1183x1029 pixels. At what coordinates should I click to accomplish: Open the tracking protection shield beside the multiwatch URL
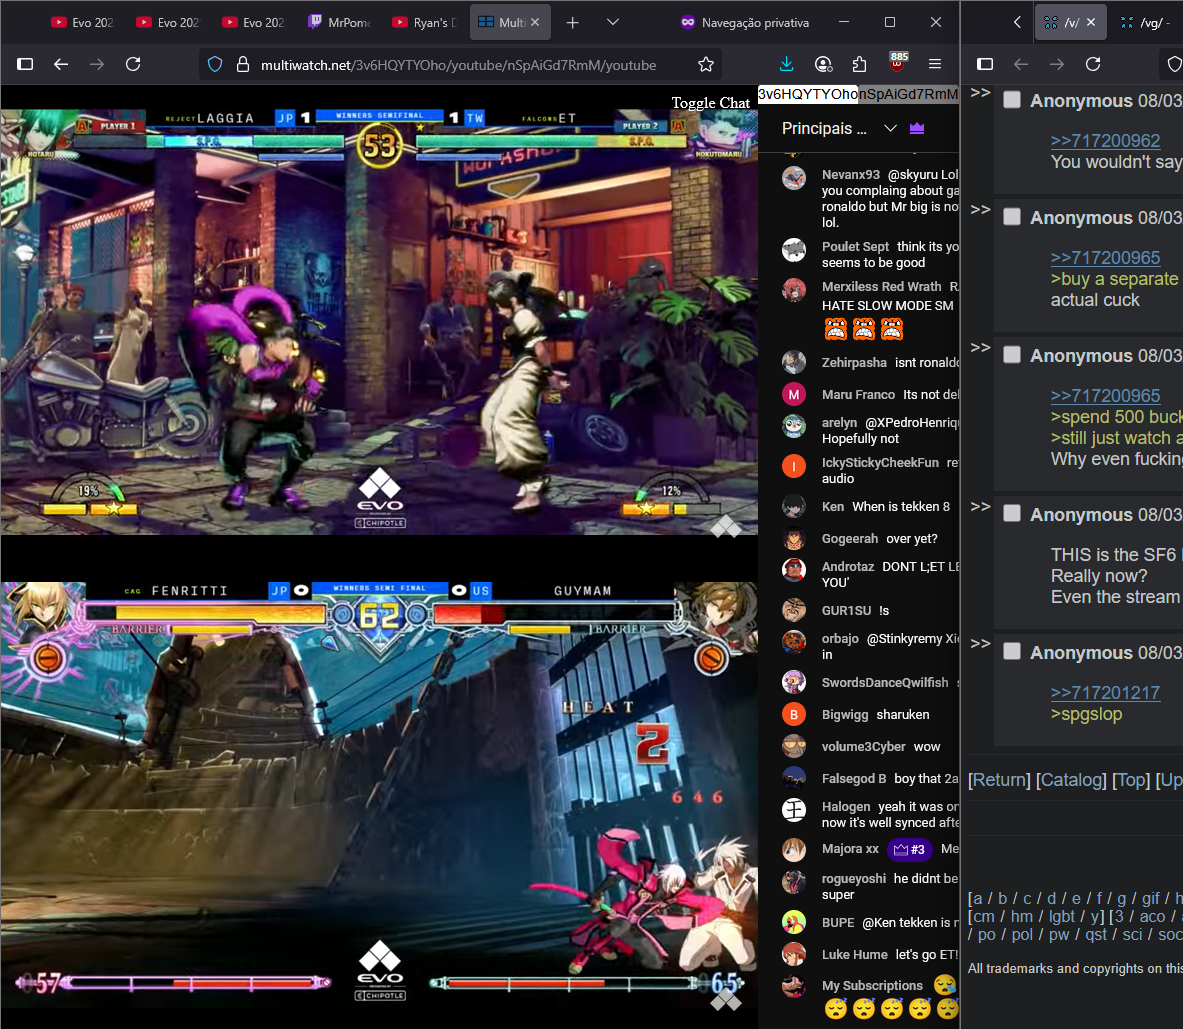[215, 65]
